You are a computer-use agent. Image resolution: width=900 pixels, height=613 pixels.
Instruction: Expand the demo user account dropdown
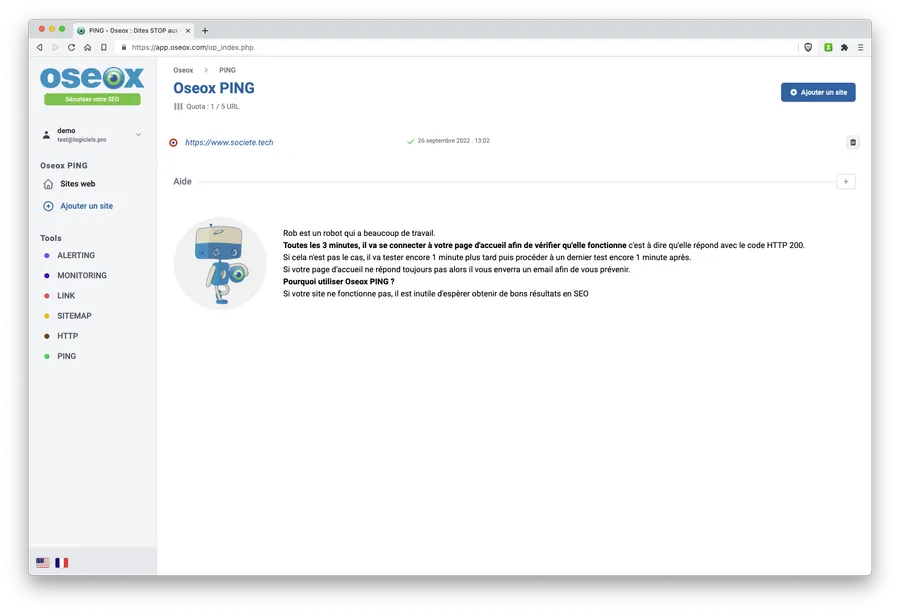pyautogui.click(x=138, y=134)
